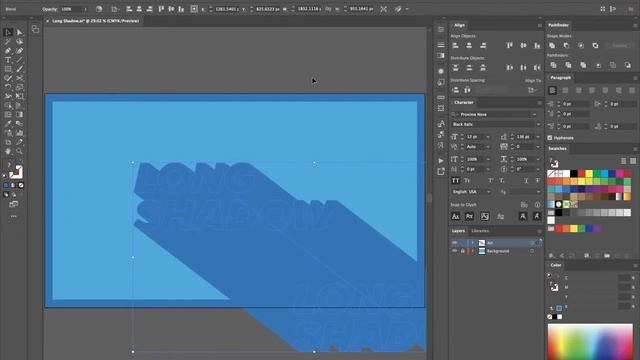The image size is (640, 360).
Task: Click Divide in Pathfinder panel
Action: [x=553, y=65]
